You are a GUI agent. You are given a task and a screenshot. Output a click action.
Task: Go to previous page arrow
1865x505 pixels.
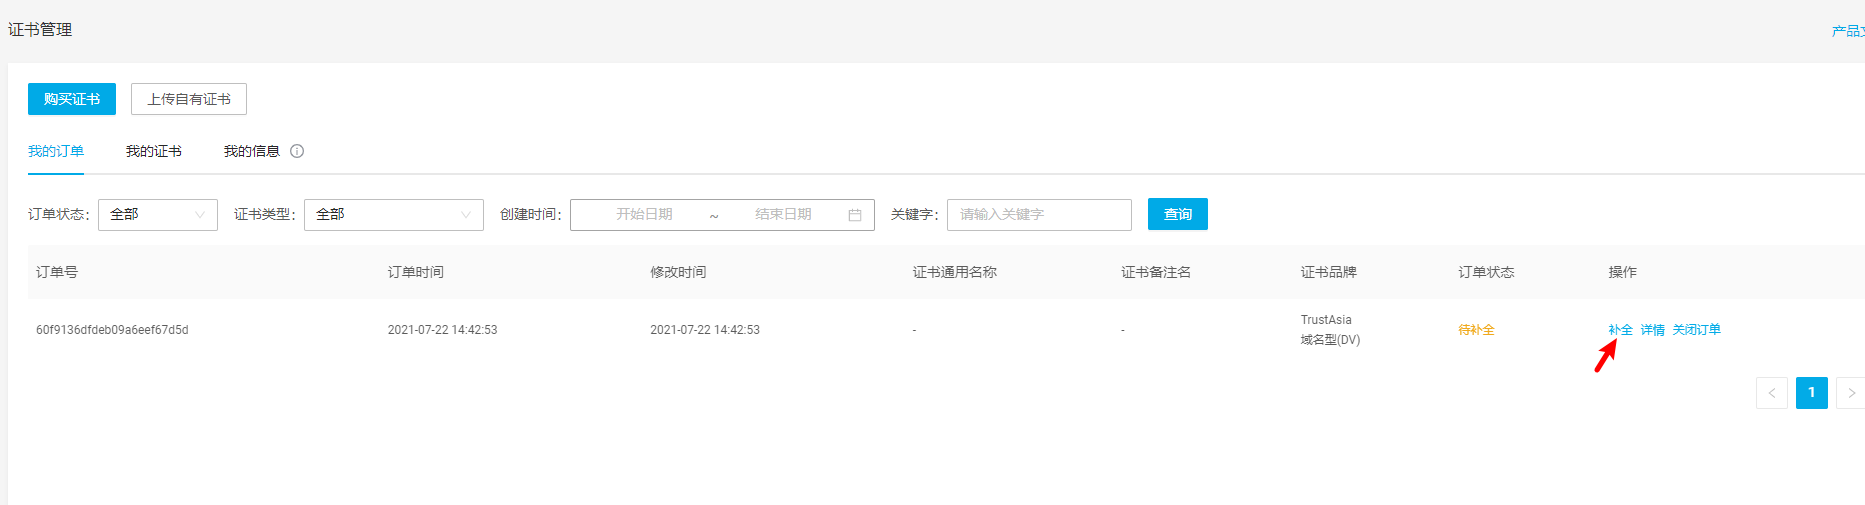click(1771, 393)
